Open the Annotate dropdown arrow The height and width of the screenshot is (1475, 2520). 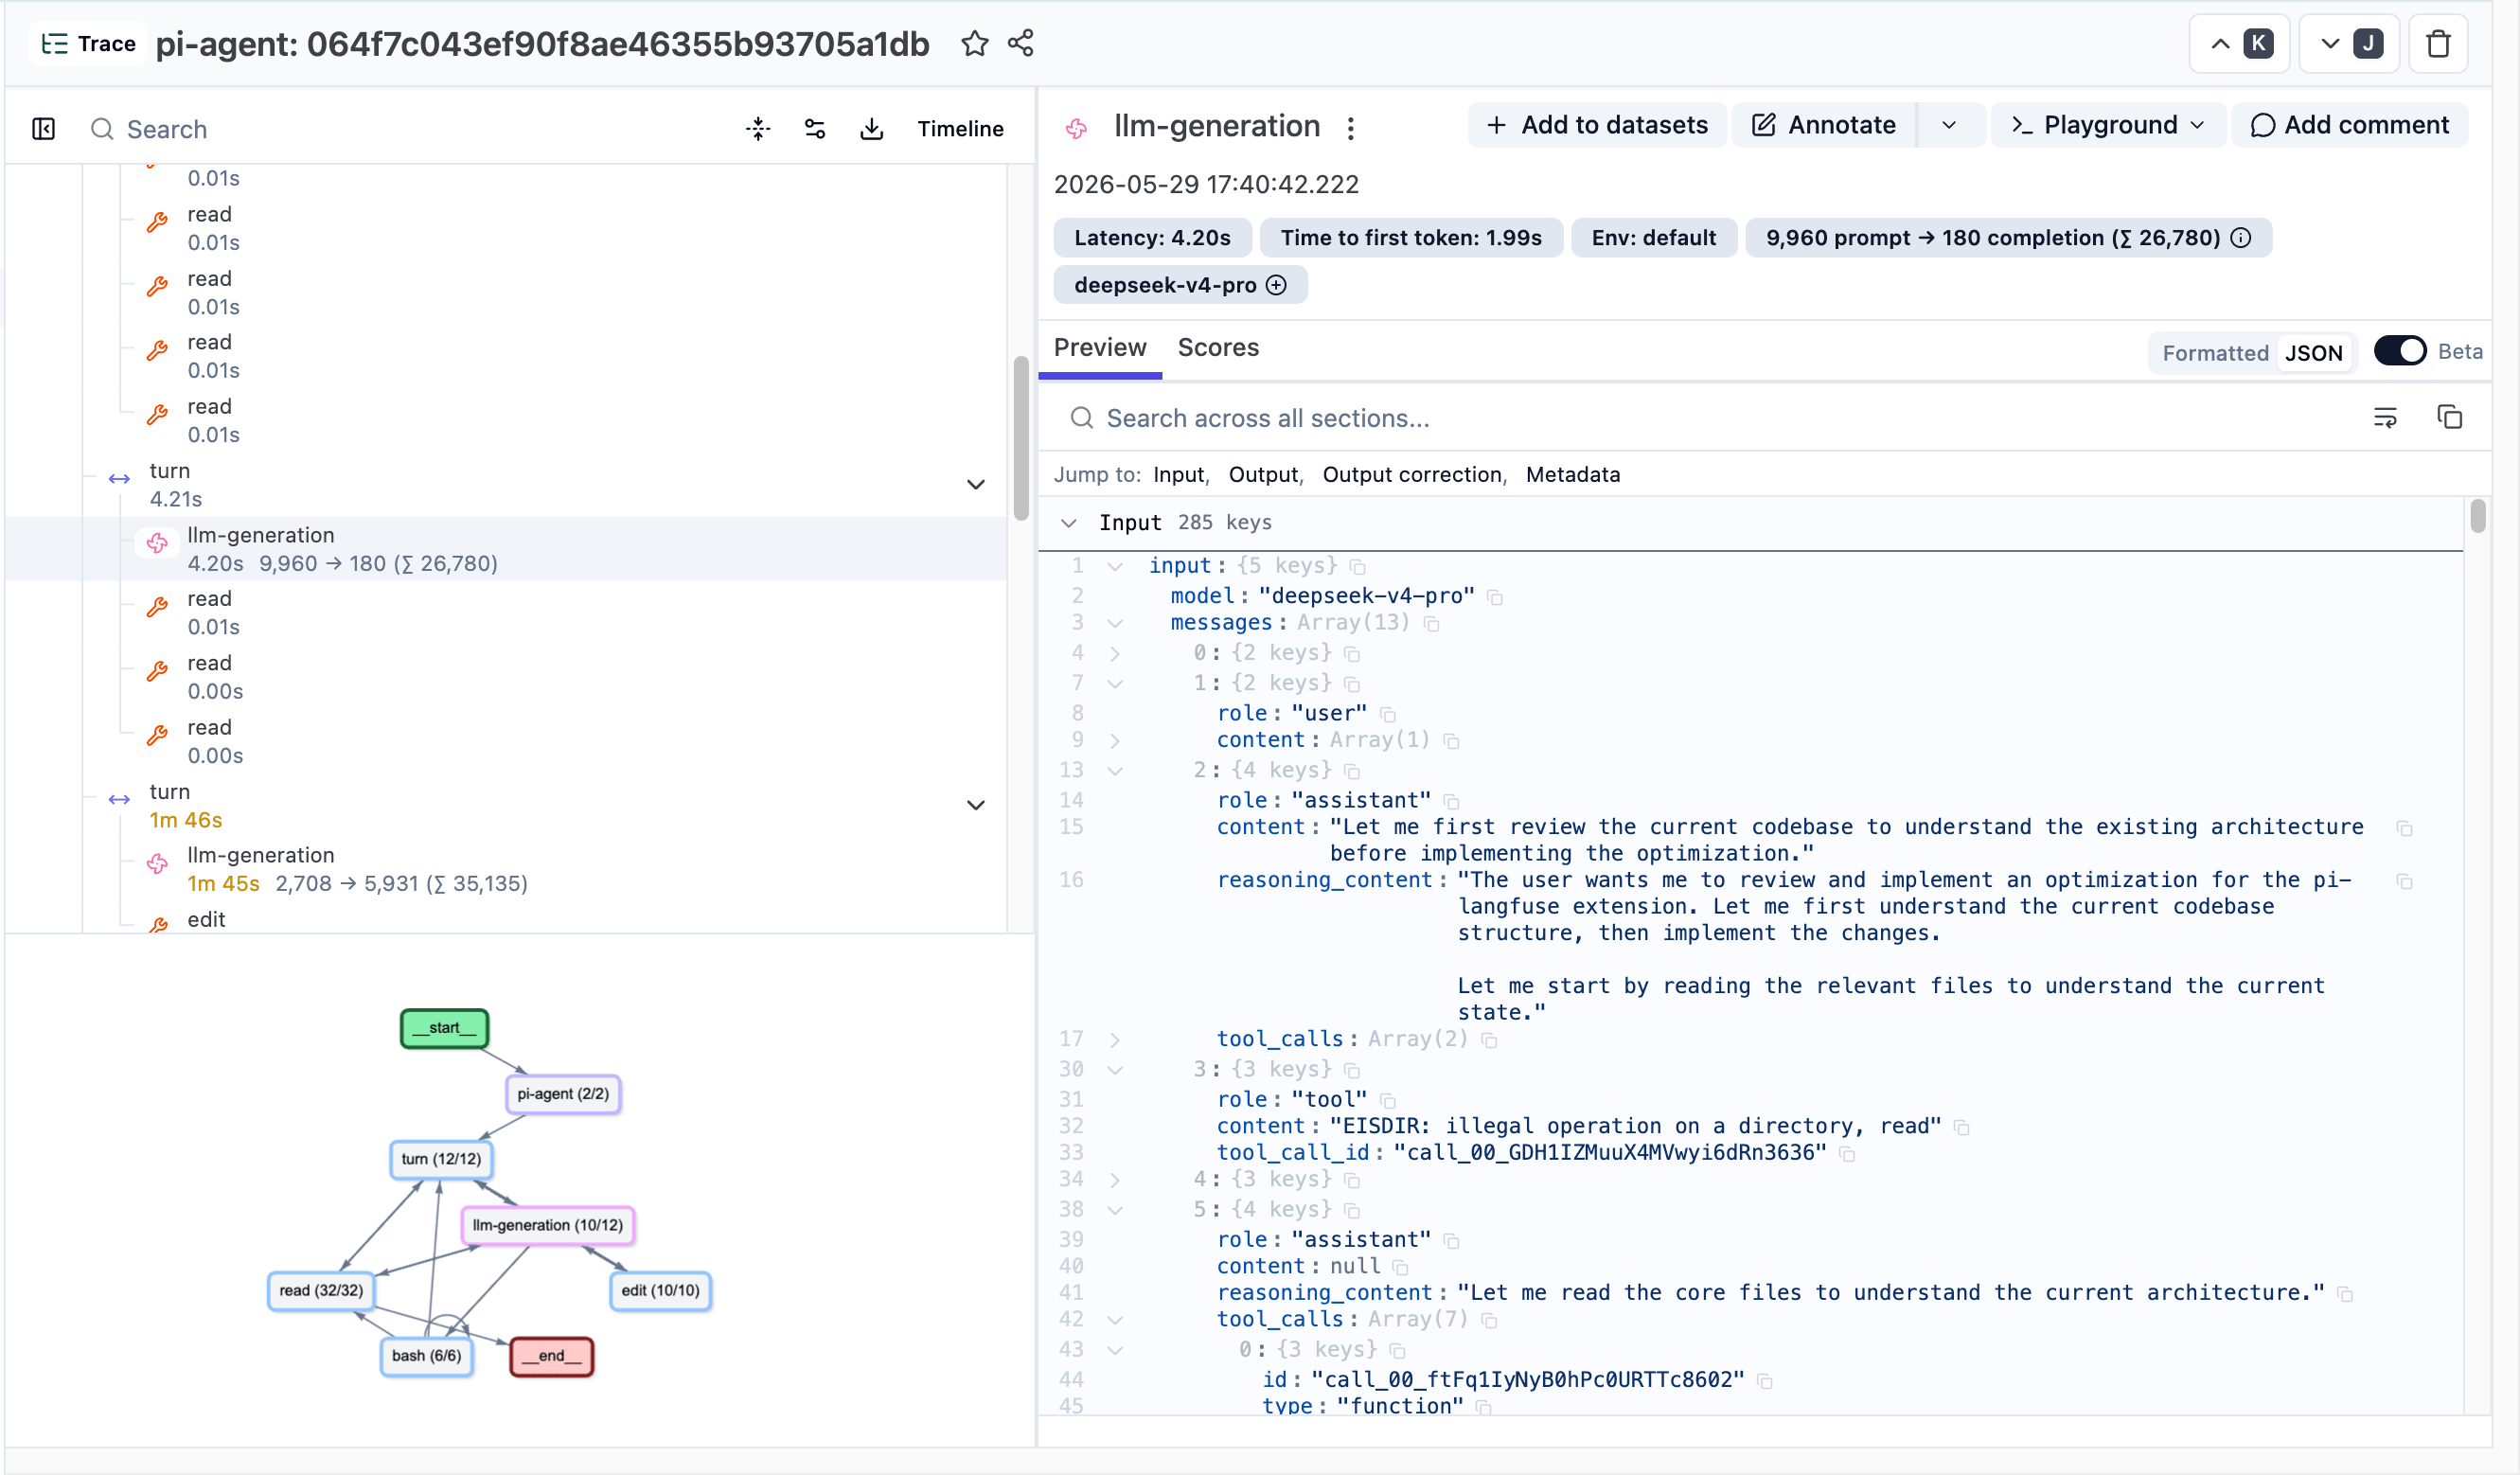1949,125
